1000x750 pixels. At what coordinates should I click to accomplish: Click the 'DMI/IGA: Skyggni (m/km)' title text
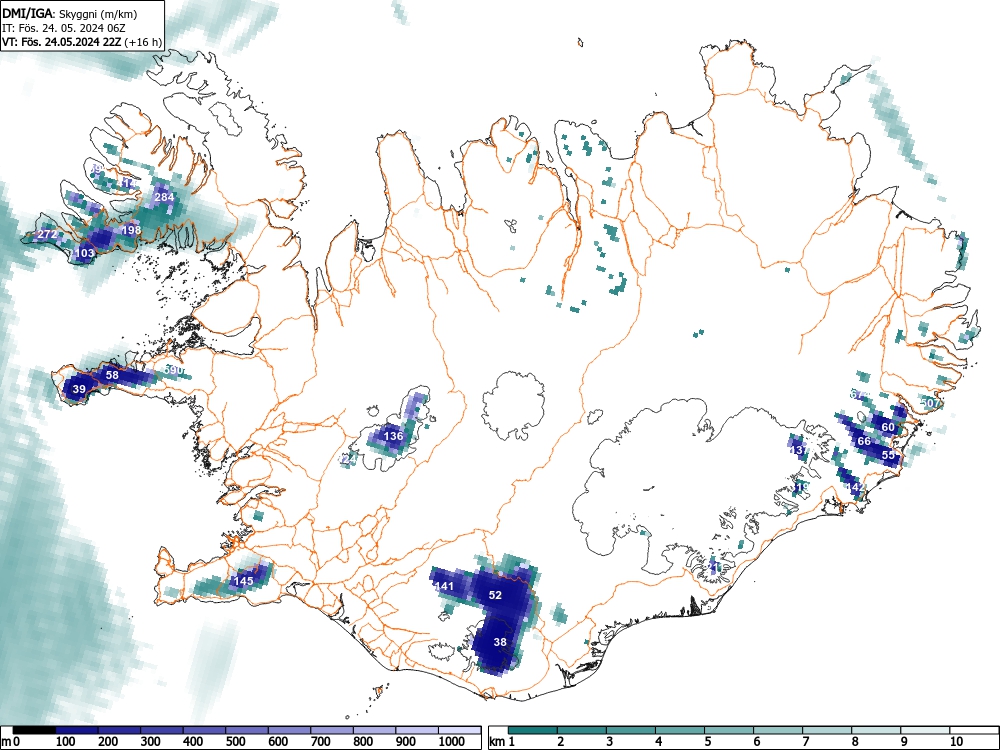69,13
